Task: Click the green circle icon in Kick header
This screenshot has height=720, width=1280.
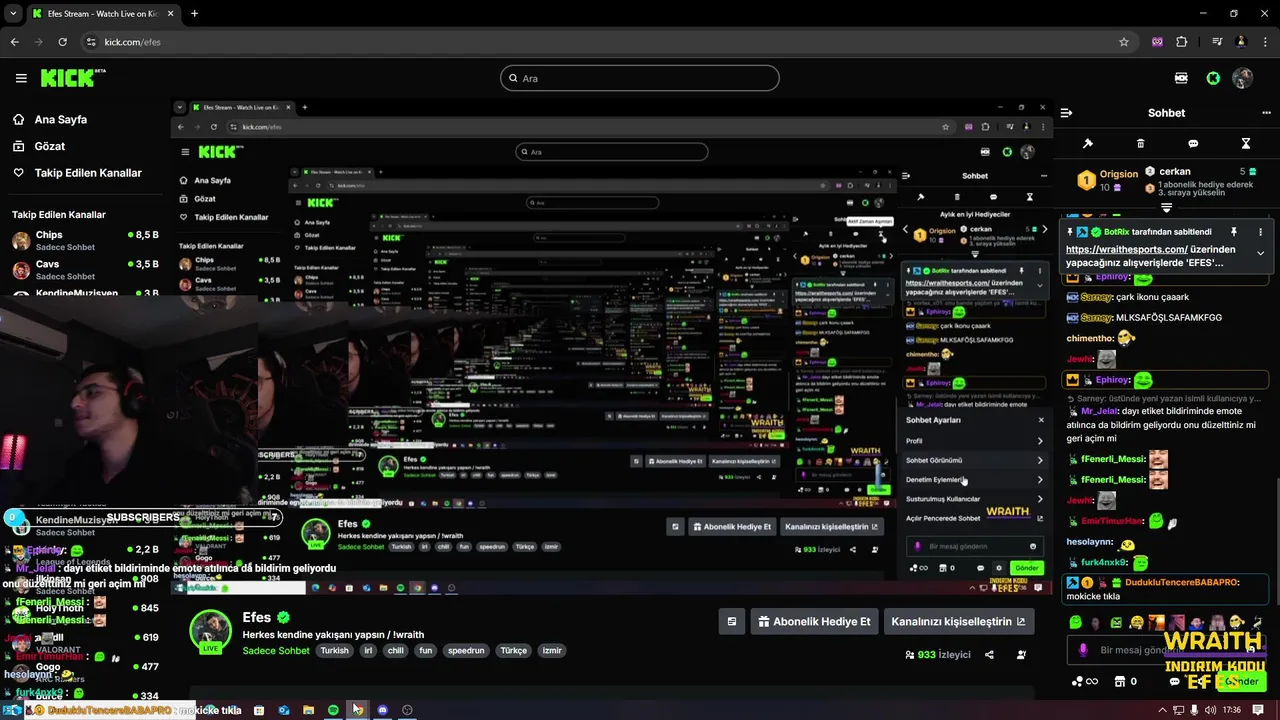Action: tap(1213, 78)
